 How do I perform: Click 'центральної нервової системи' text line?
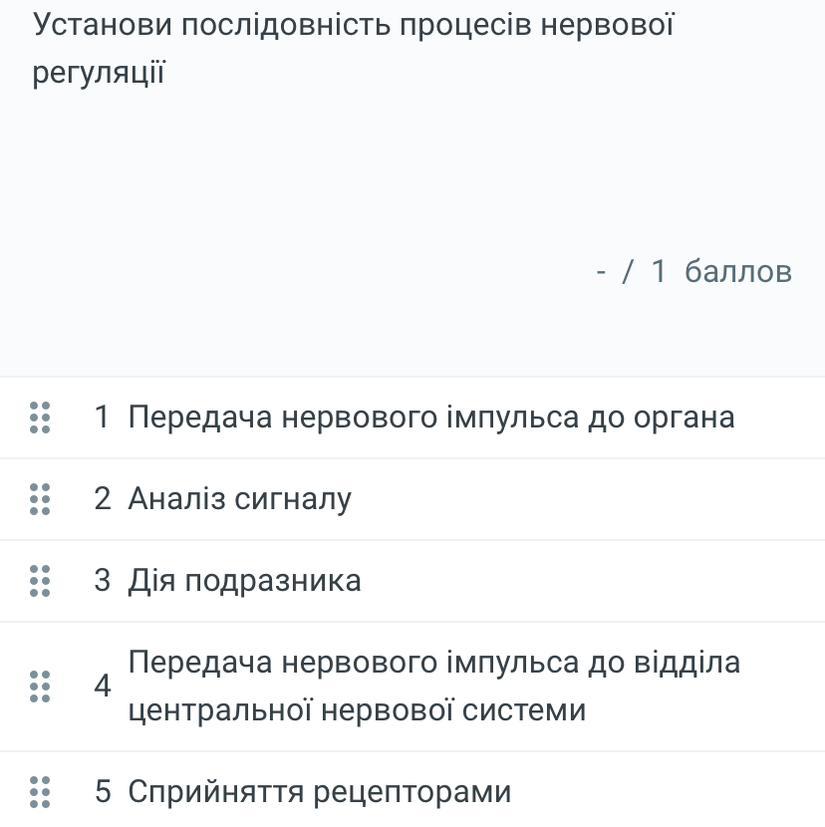tap(356, 711)
